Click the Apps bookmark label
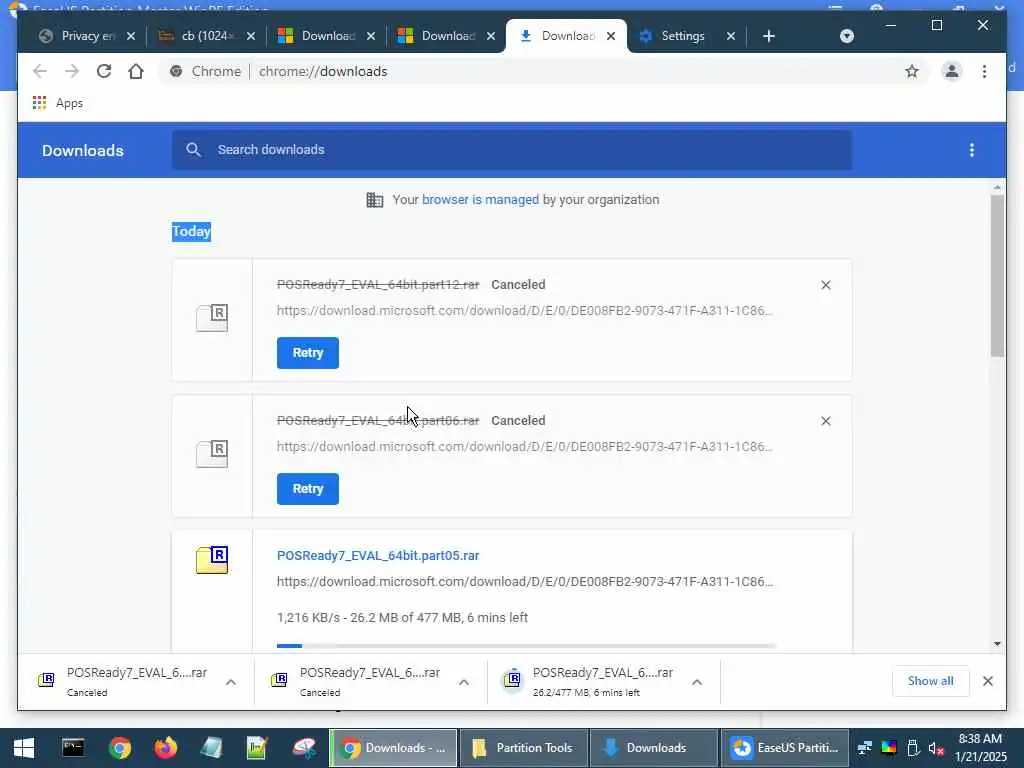 [69, 103]
